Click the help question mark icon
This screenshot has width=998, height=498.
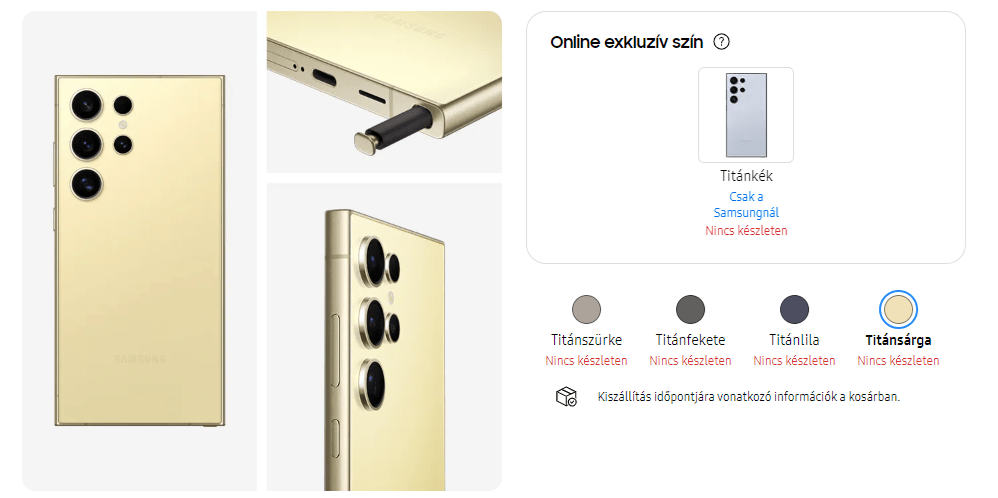[721, 42]
